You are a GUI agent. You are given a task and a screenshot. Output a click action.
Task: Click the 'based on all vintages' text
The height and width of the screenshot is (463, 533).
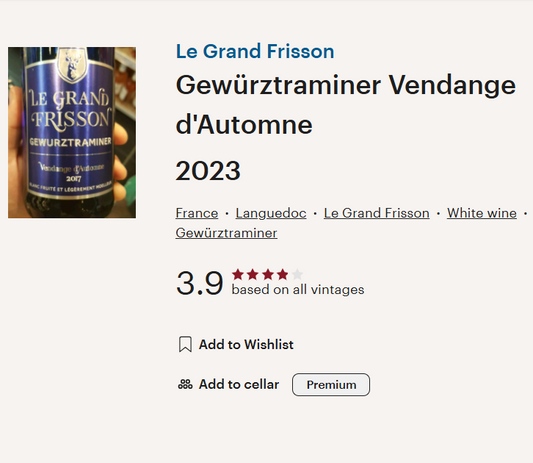298,290
